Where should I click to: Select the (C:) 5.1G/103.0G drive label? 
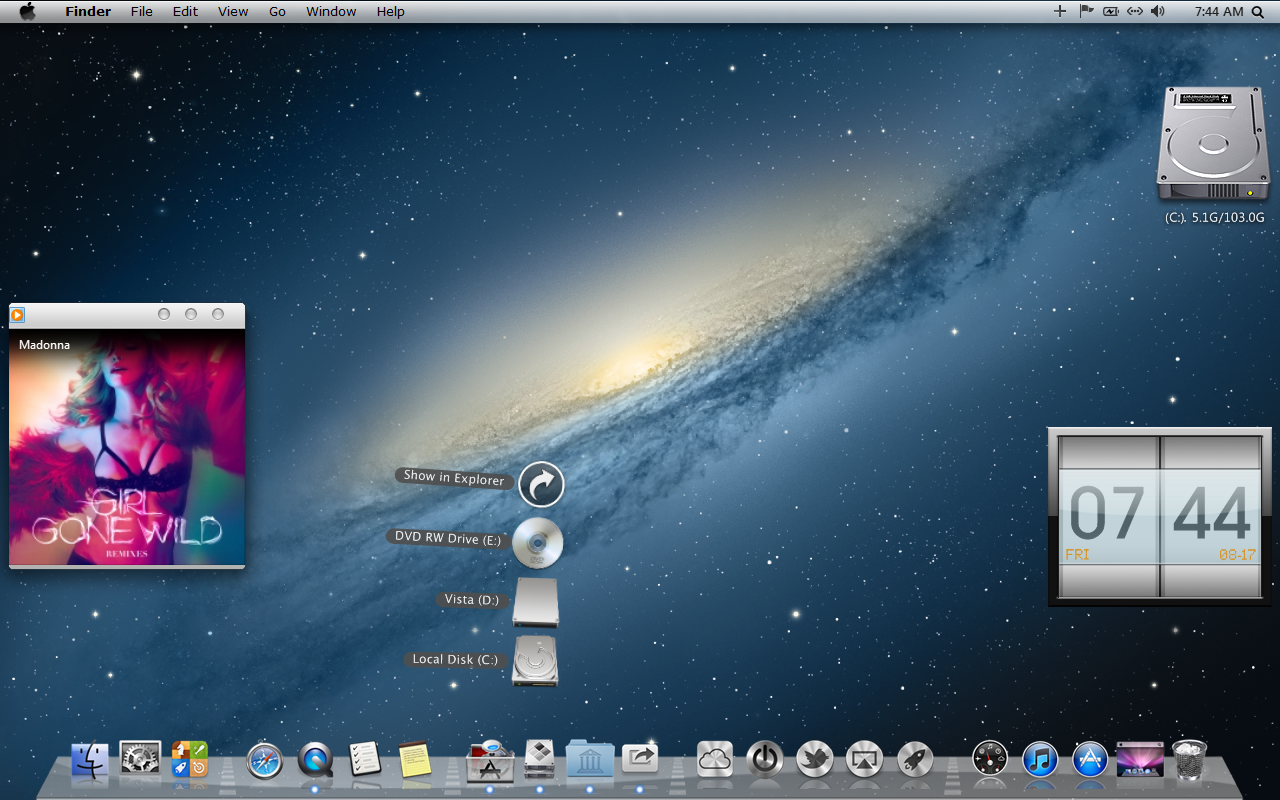point(1214,217)
